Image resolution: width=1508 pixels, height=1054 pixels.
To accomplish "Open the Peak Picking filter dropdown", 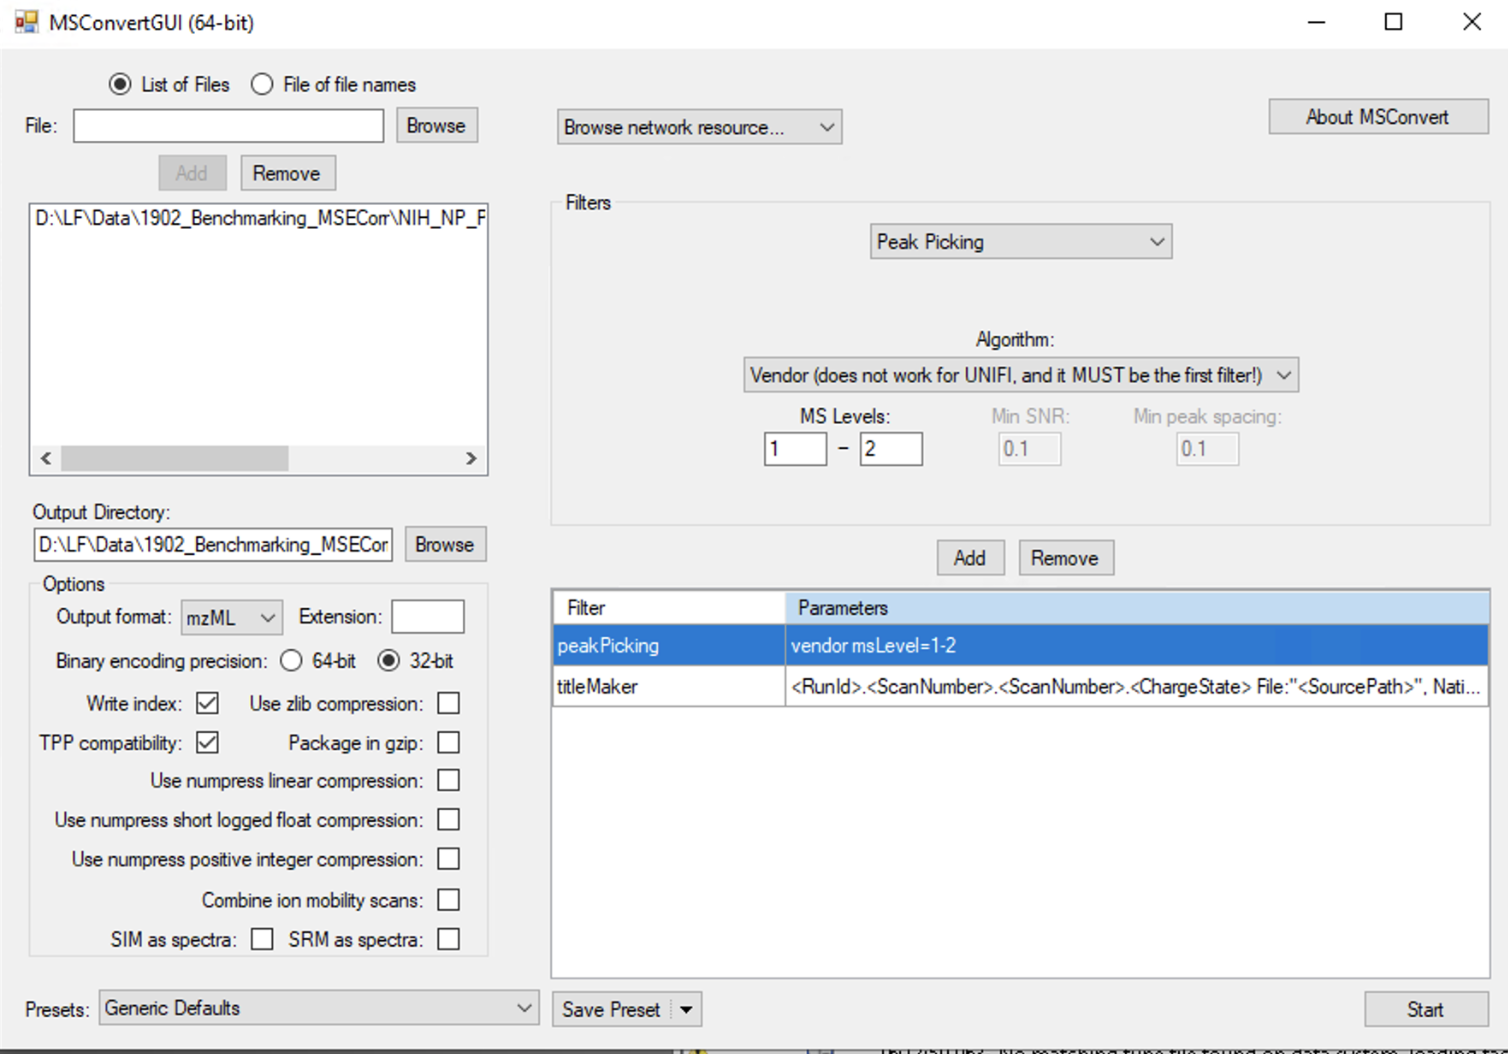I will point(1020,242).
